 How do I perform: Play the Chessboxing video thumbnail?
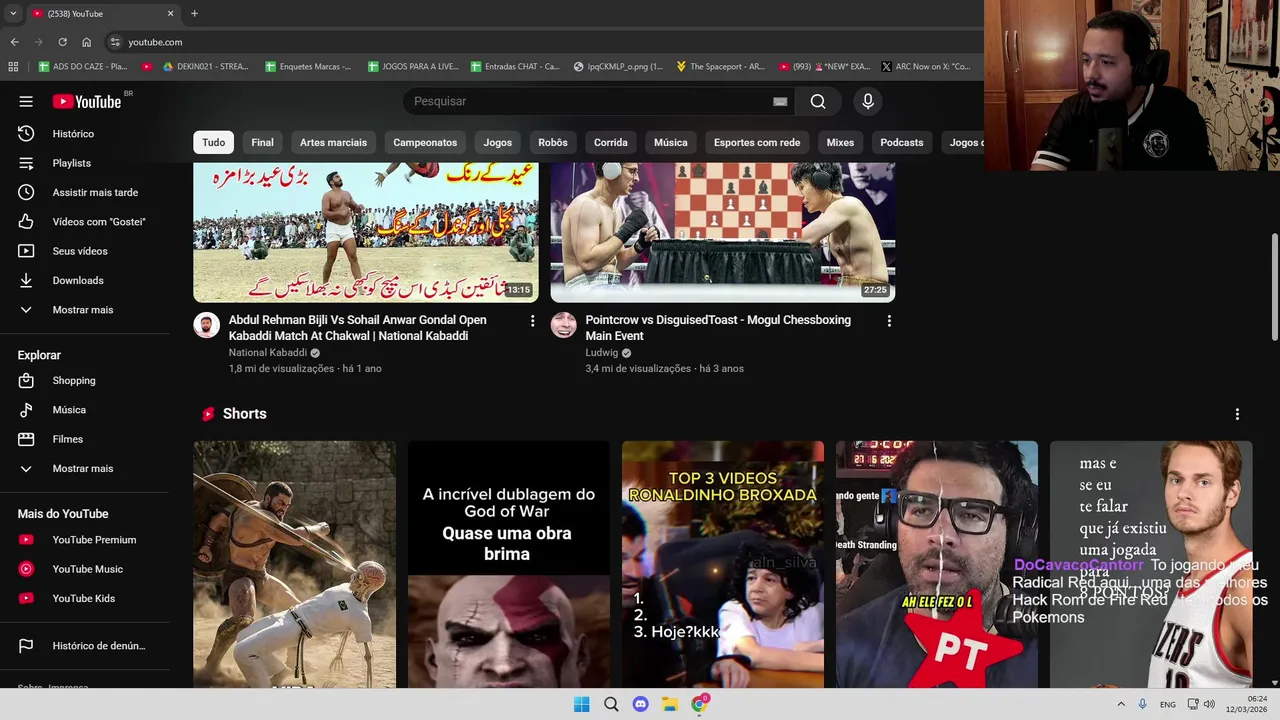pos(723,232)
